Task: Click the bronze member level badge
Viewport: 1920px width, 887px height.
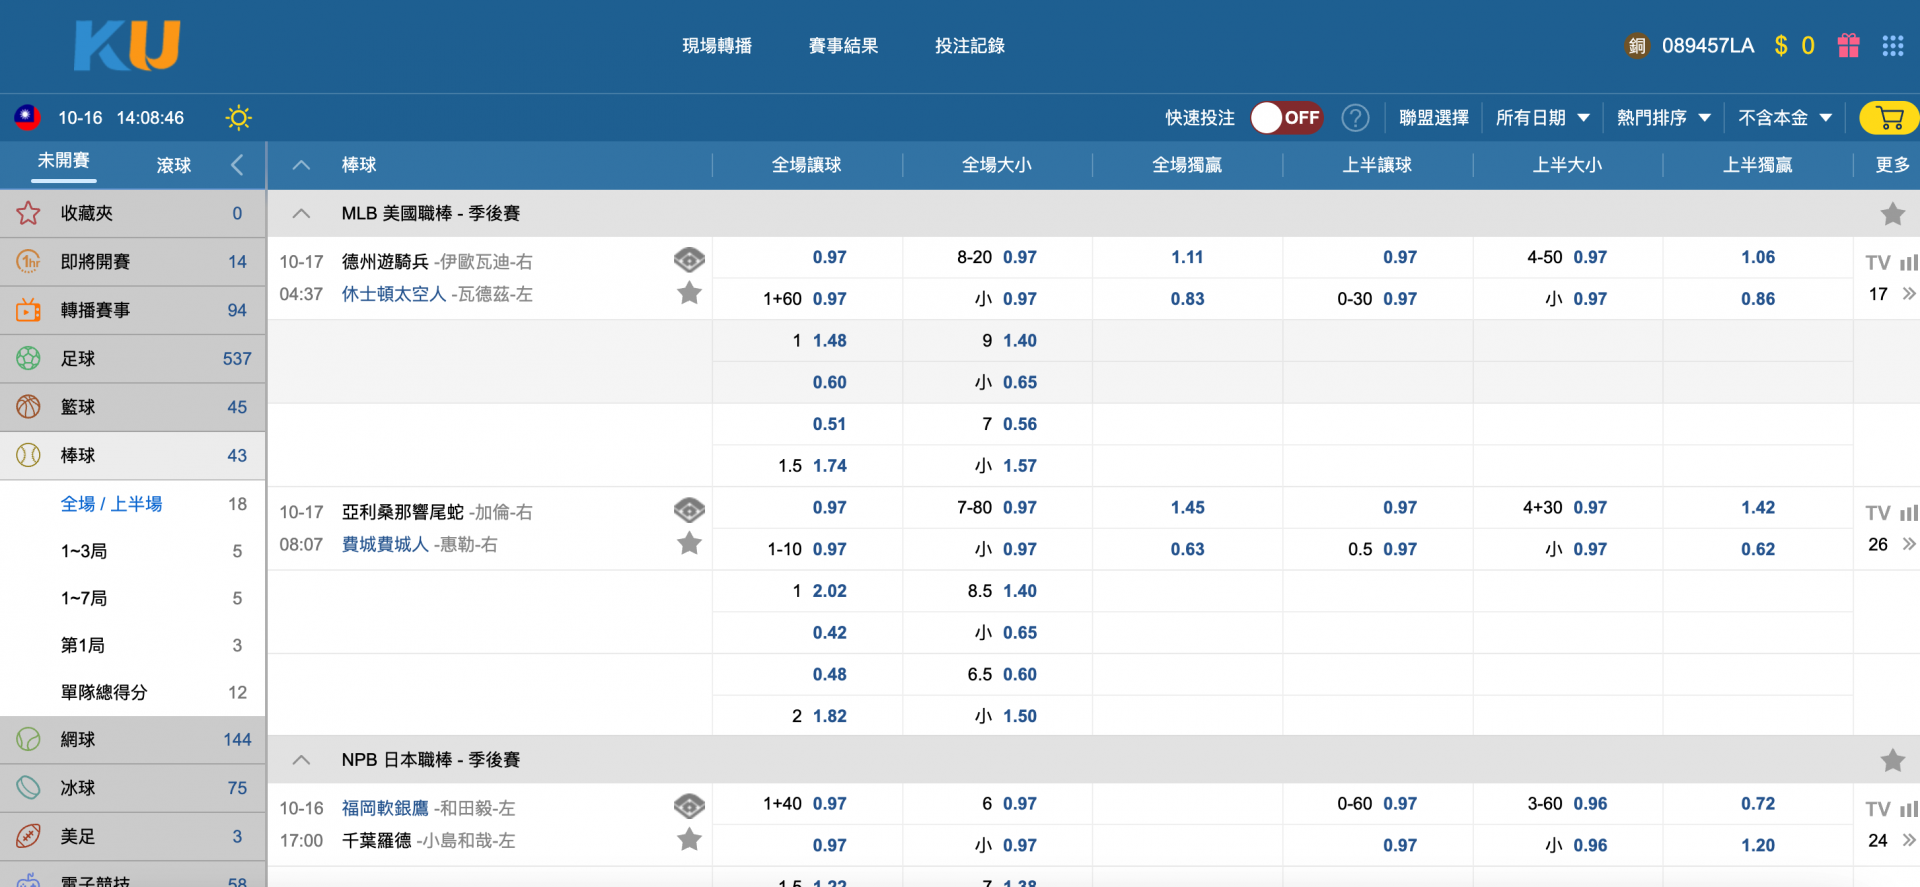Action: pyautogui.click(x=1637, y=46)
